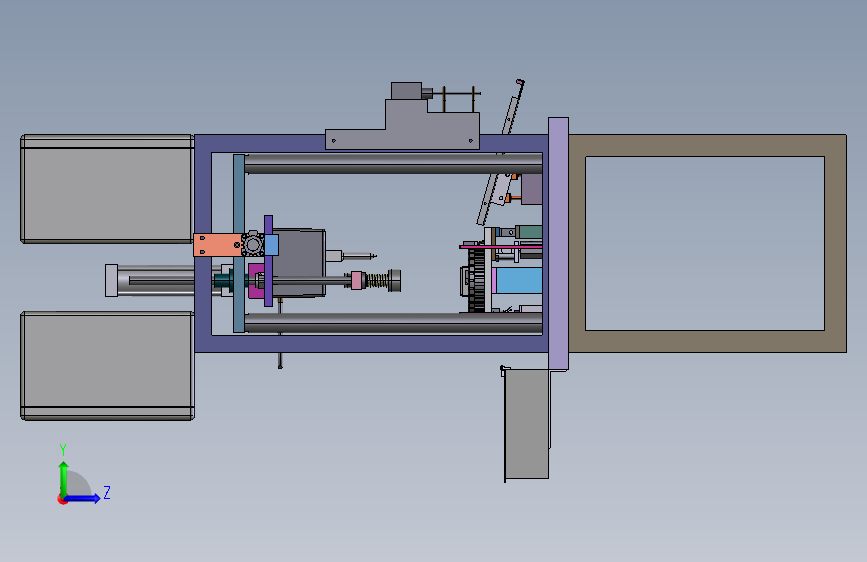The width and height of the screenshot is (867, 562).
Task: Select the upper dark guide rod
Action: [x=393, y=164]
